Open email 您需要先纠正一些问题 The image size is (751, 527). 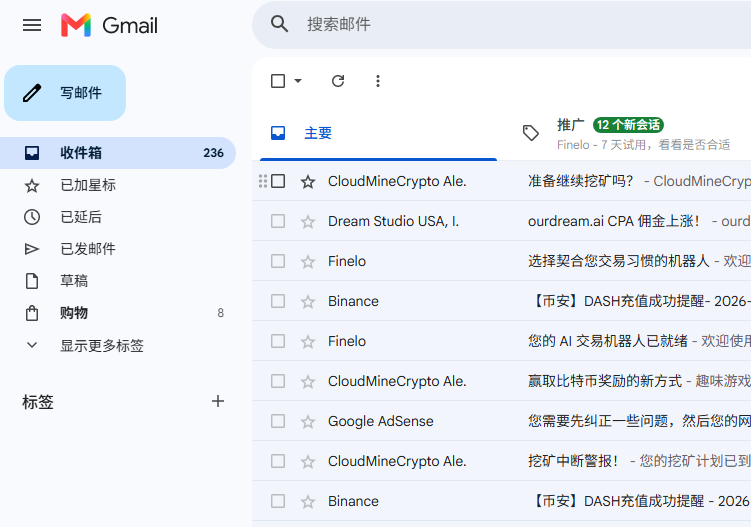tap(639, 421)
